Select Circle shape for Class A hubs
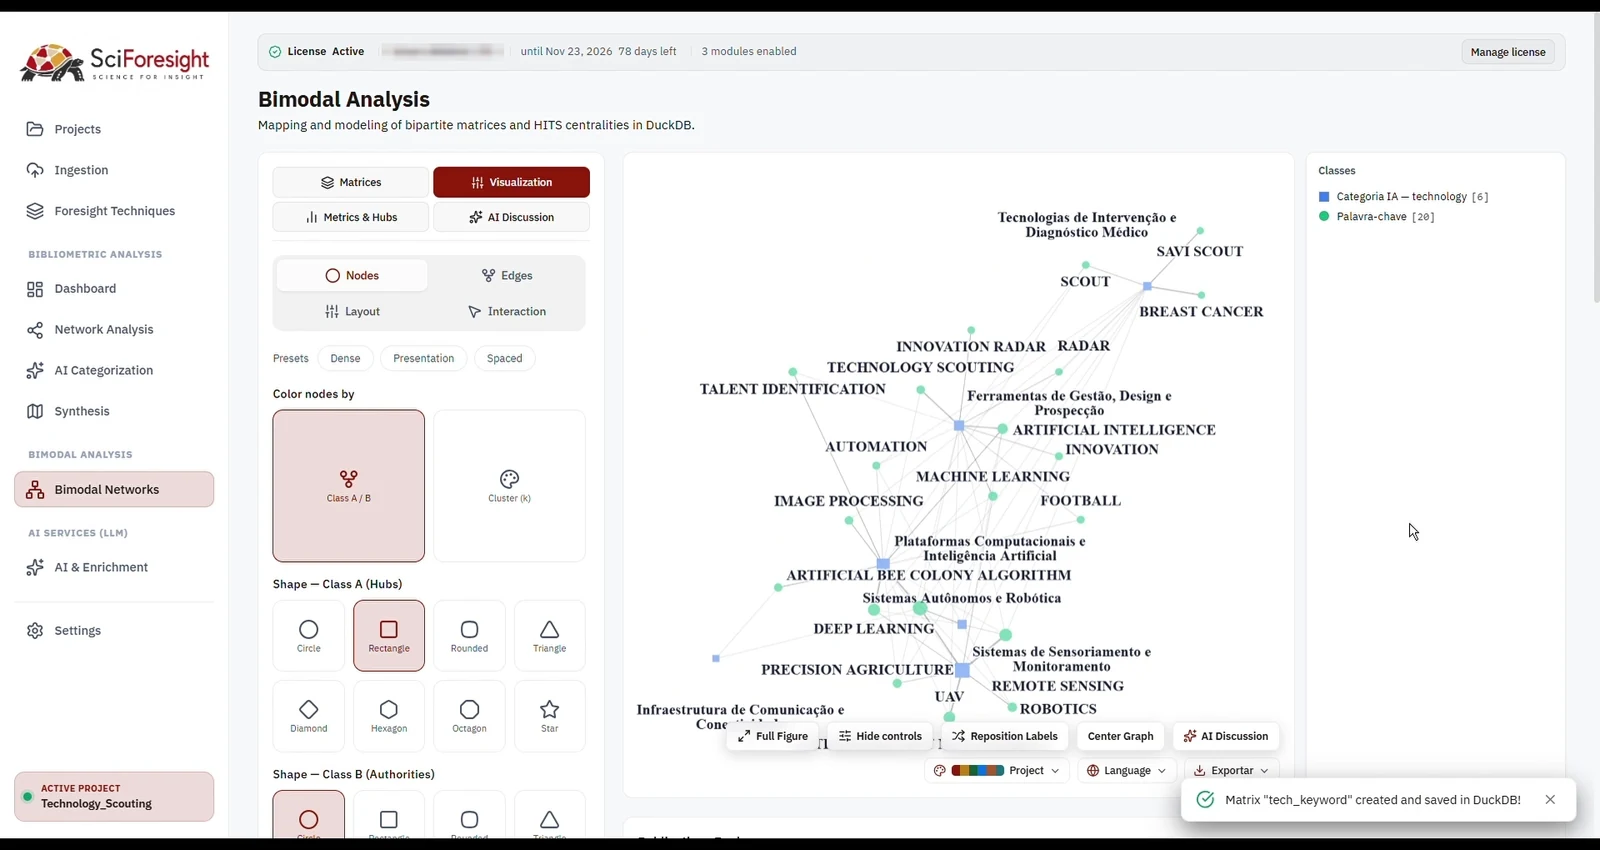Screen dimensions: 1600x850 pos(309,636)
